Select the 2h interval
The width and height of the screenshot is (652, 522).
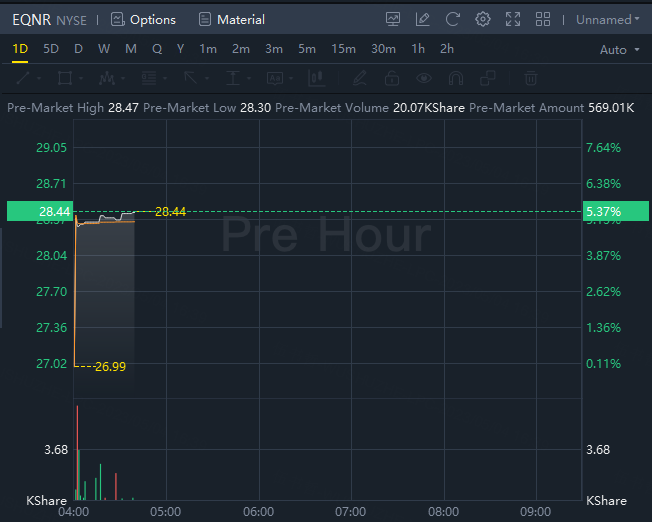[x=447, y=49]
